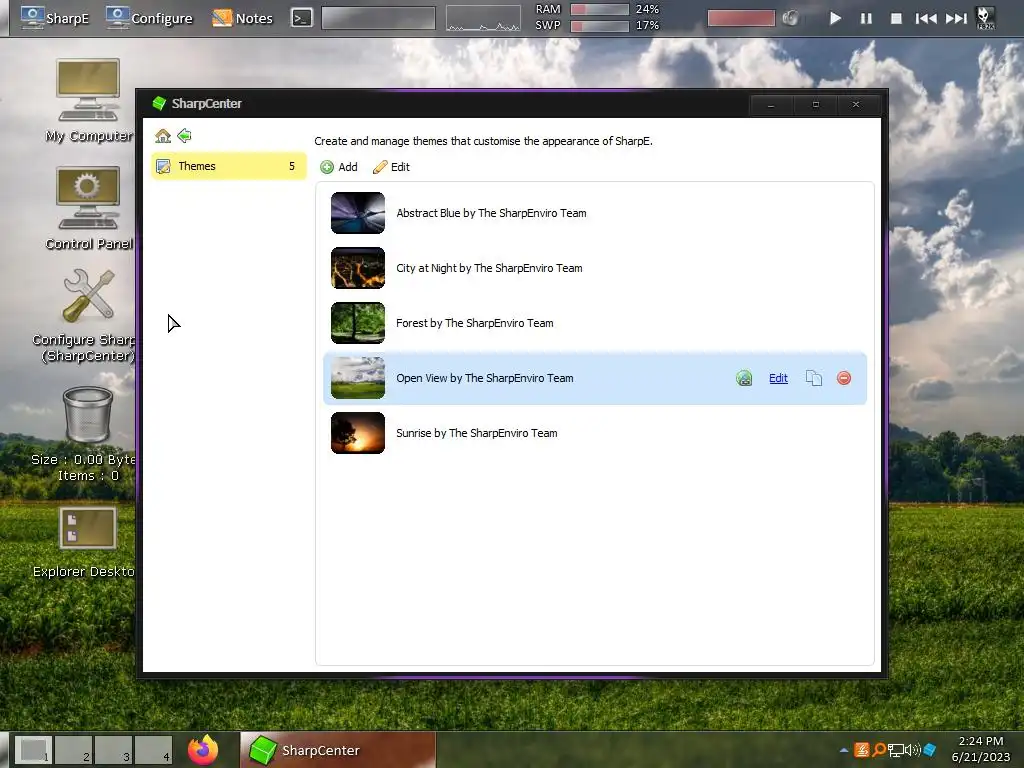Select the Themes tab in sidebar
This screenshot has height=768, width=1024.
229,166
